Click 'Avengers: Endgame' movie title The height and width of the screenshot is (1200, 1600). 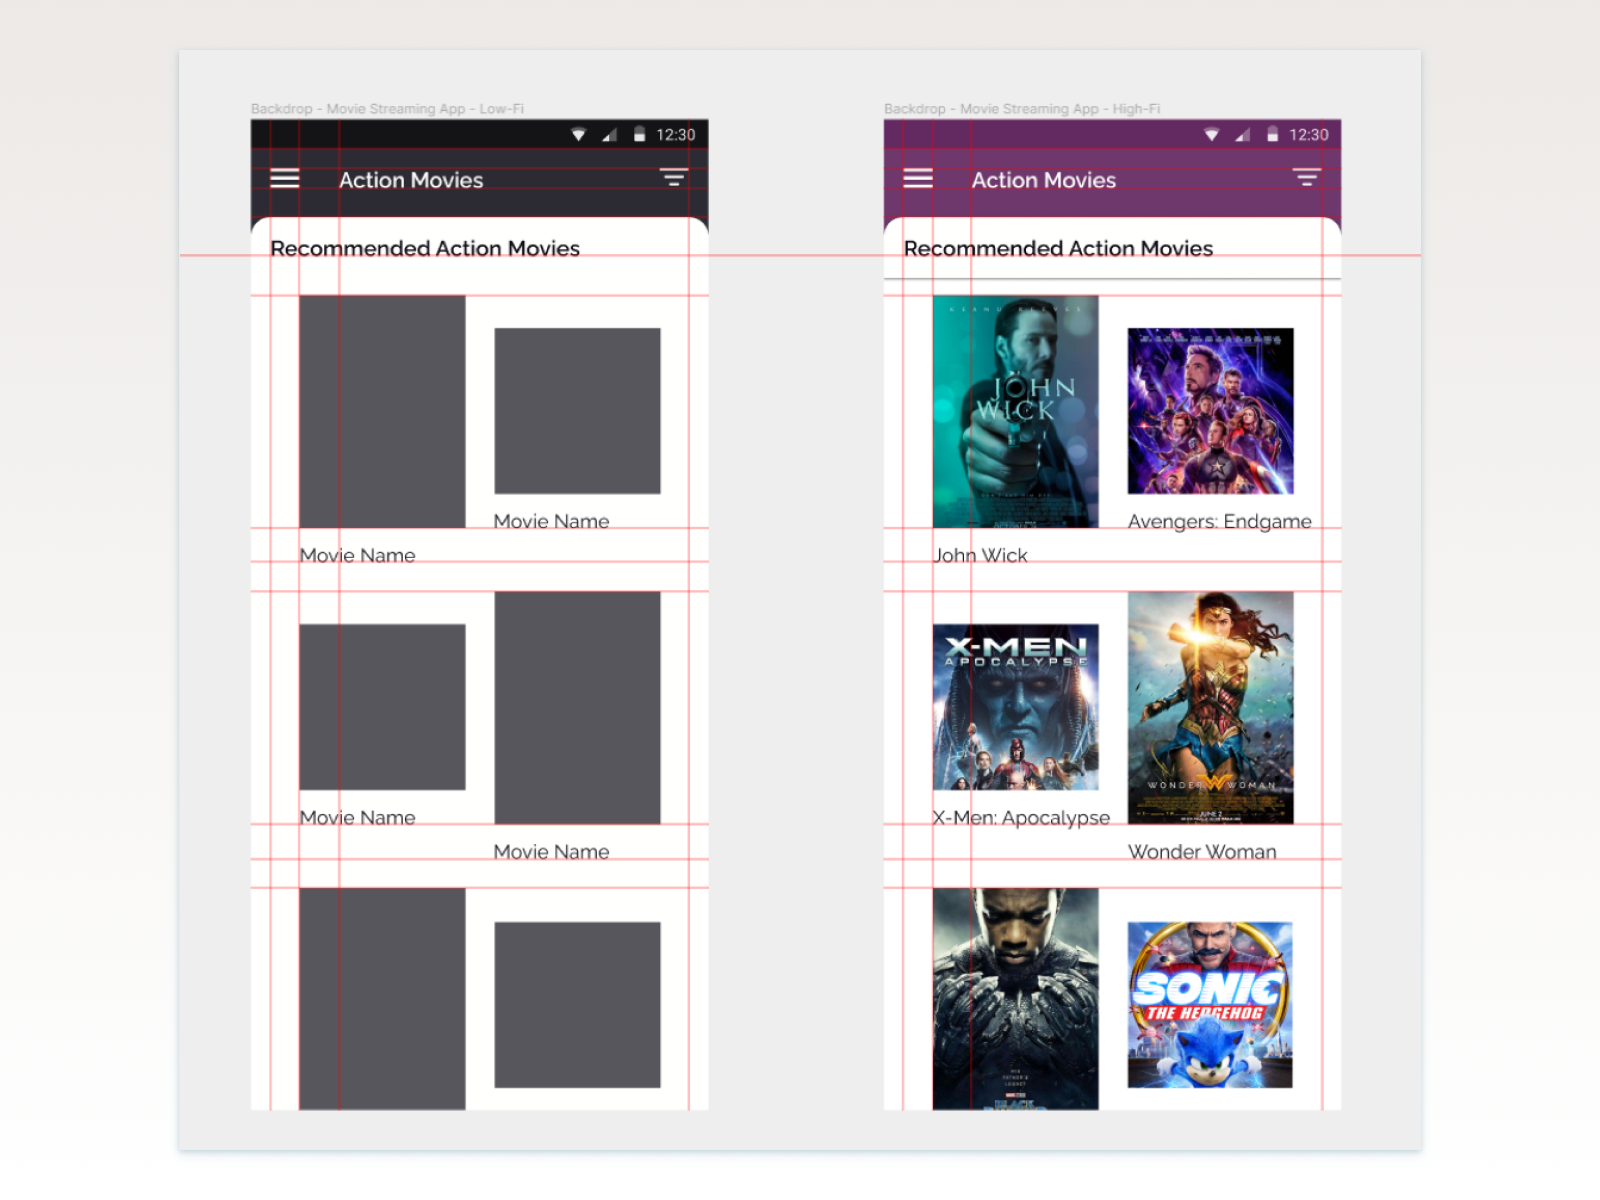[x=1220, y=521]
